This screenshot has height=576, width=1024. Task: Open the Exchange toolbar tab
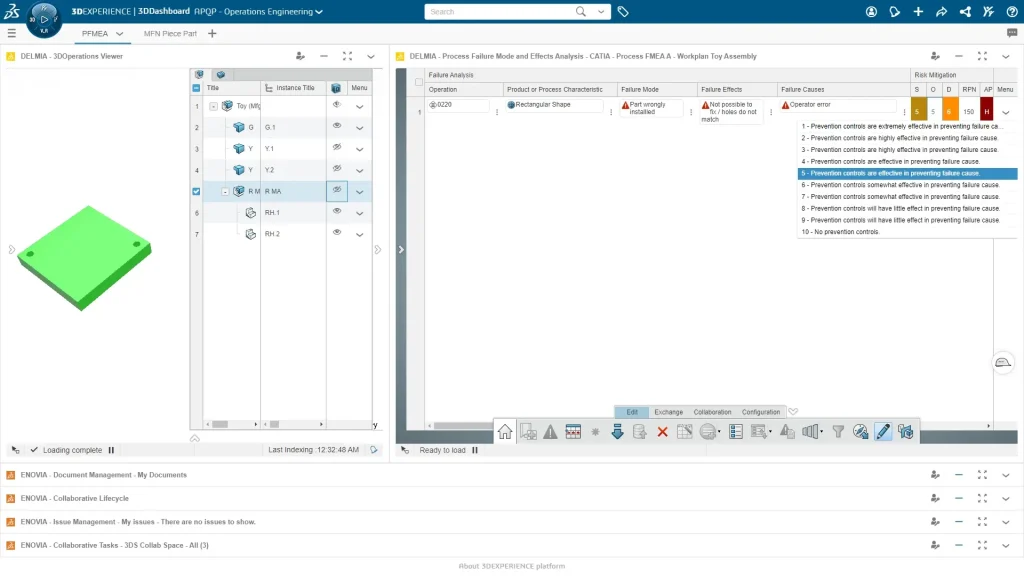(668, 412)
